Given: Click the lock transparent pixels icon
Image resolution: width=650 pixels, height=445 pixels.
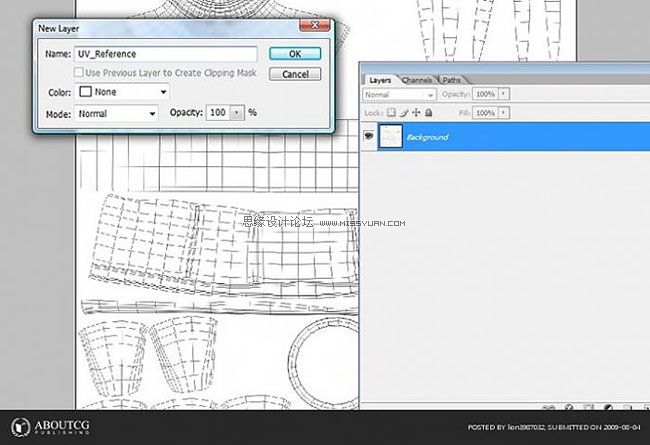Looking at the screenshot, I should tap(391, 114).
